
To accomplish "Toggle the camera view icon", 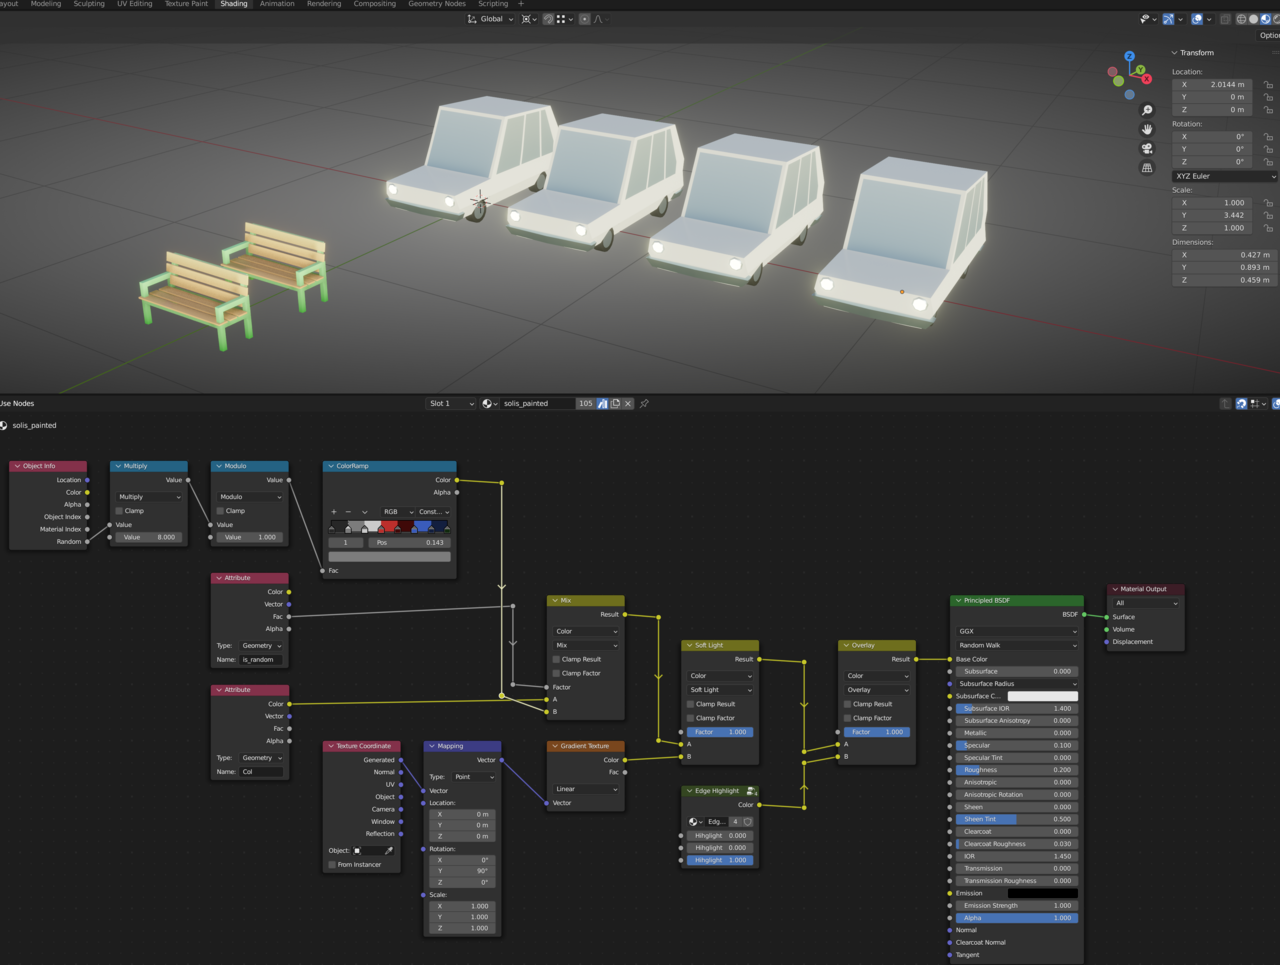I will [x=1147, y=148].
